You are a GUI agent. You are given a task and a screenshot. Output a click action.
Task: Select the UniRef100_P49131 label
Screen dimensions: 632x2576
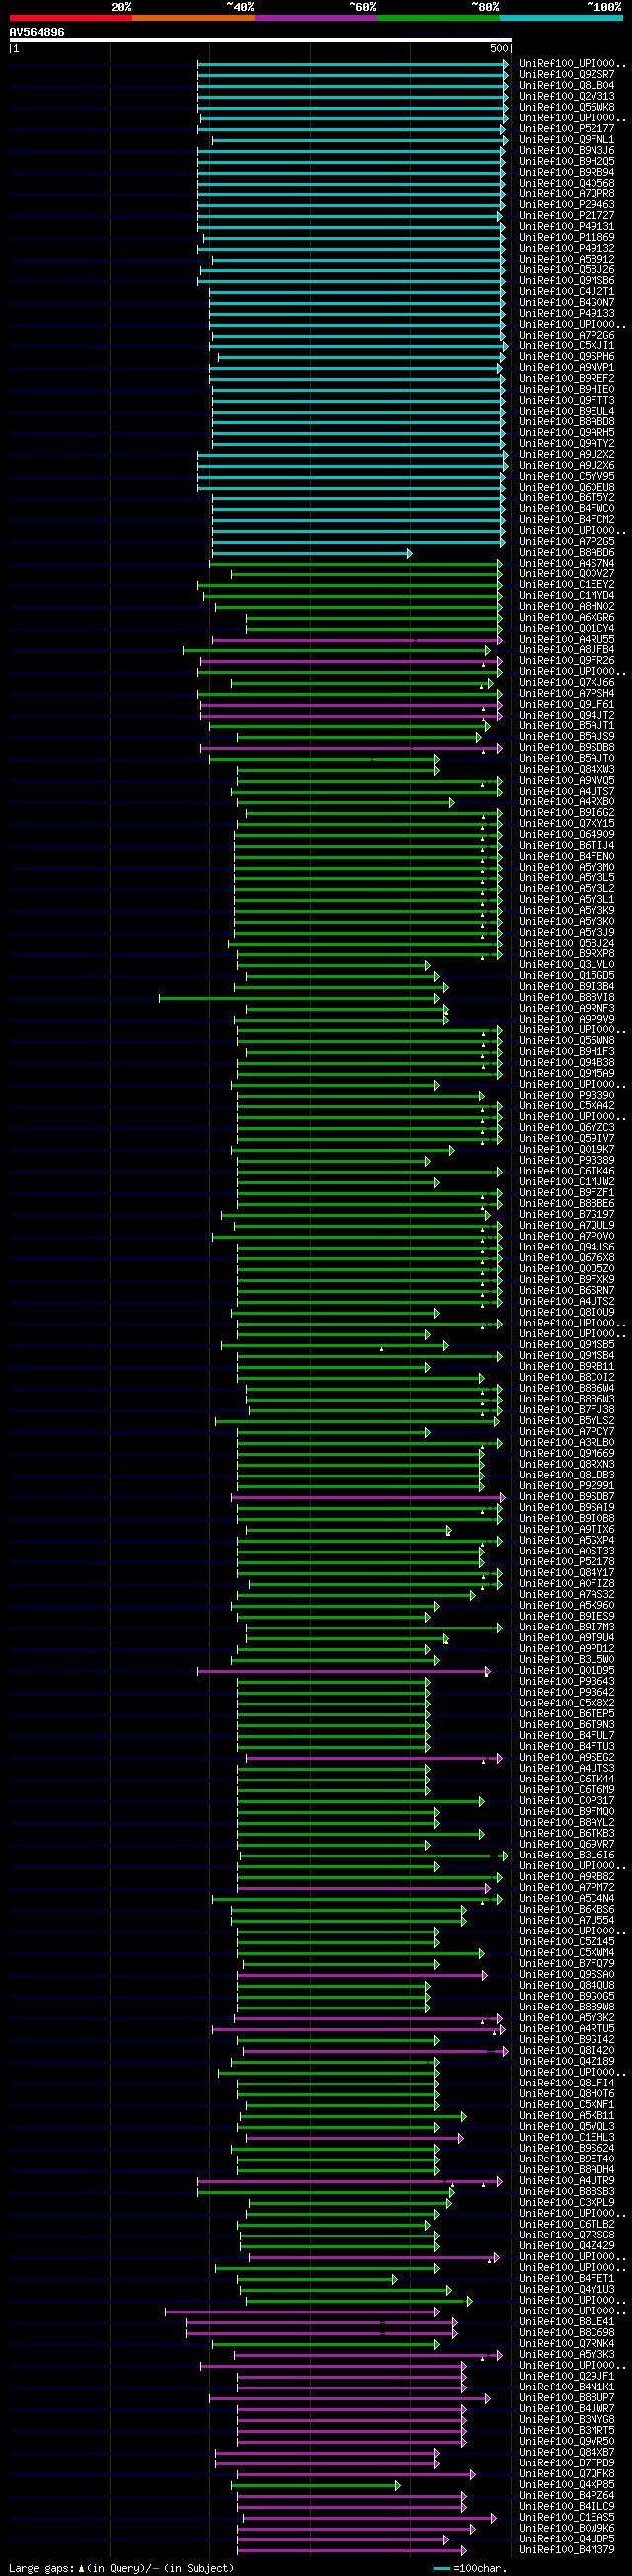pyautogui.click(x=567, y=226)
